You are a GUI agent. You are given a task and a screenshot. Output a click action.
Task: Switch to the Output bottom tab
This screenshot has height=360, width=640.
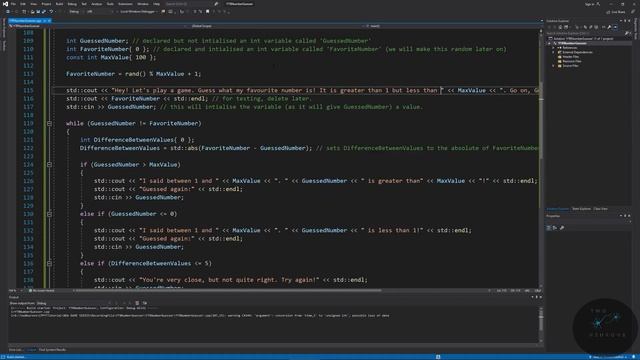[x=31, y=350]
